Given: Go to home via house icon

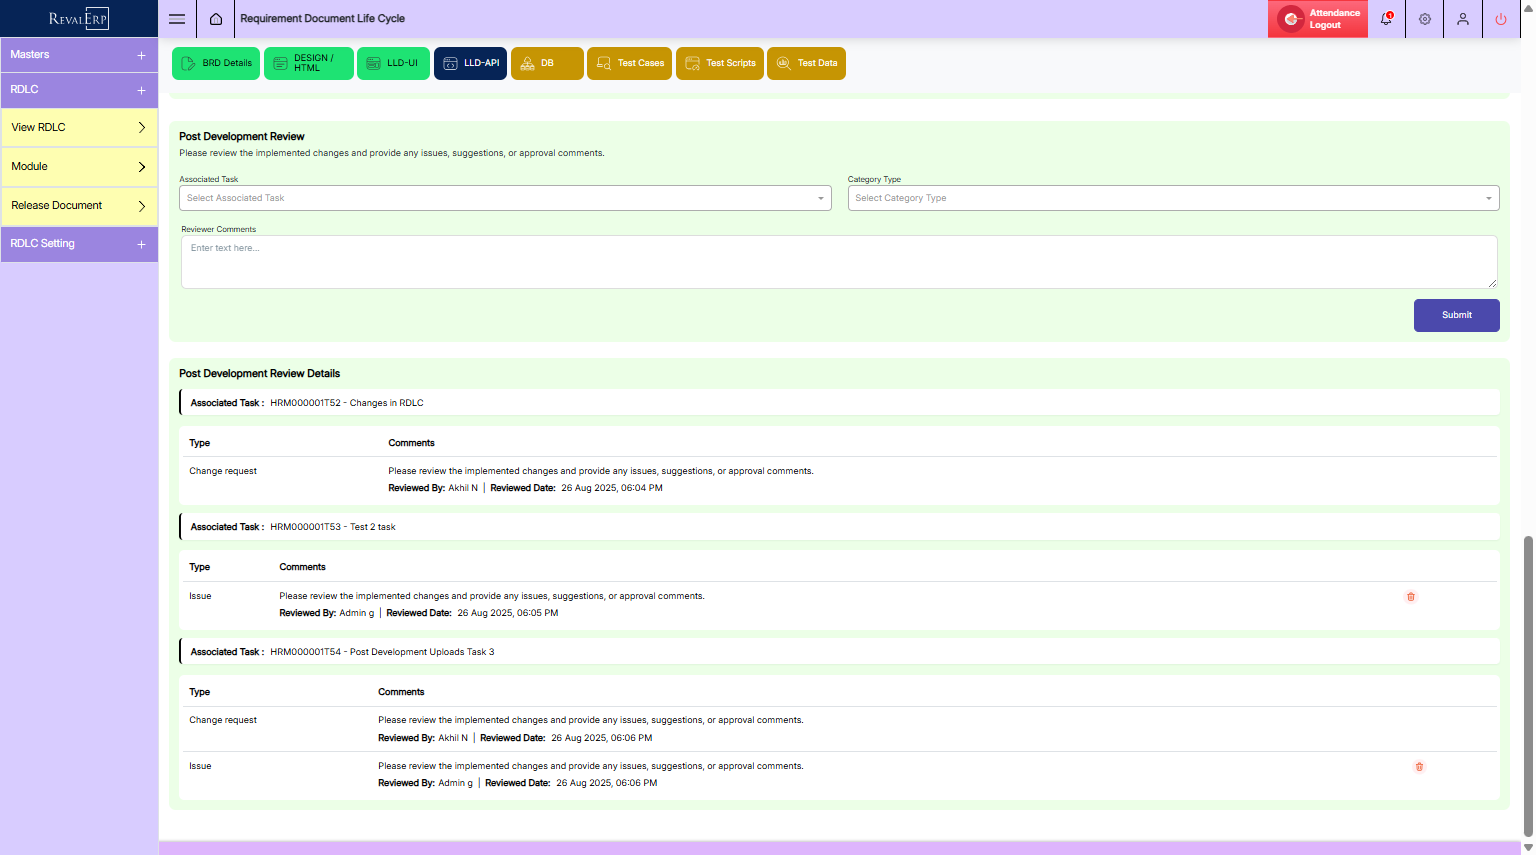Looking at the screenshot, I should 216,19.
